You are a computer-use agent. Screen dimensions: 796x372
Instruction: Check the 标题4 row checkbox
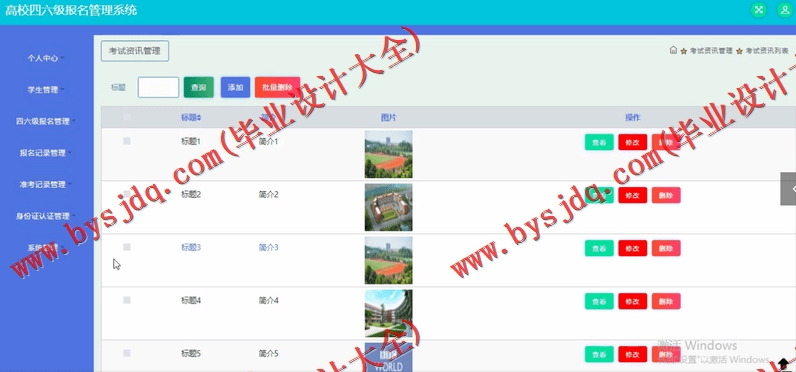click(x=127, y=300)
